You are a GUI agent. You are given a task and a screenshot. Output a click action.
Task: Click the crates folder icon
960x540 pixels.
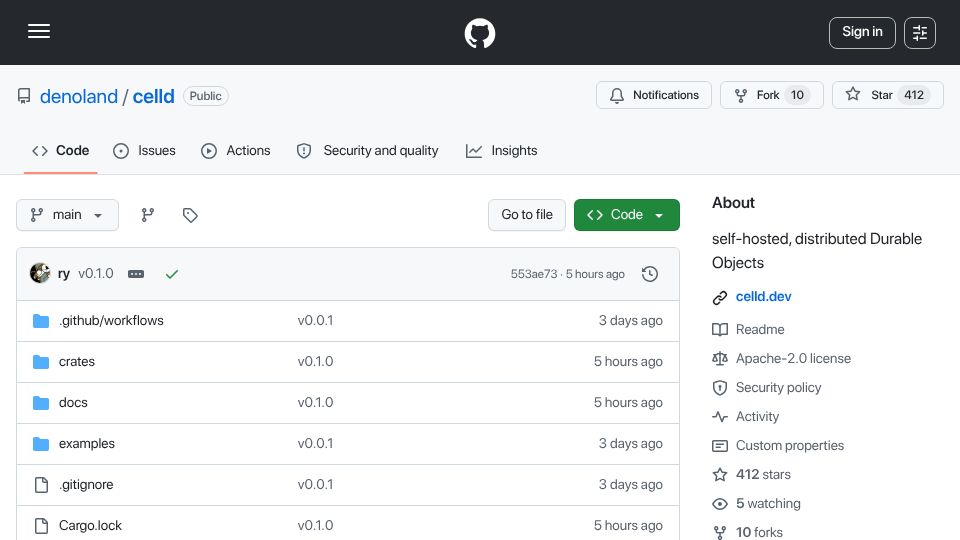(41, 362)
